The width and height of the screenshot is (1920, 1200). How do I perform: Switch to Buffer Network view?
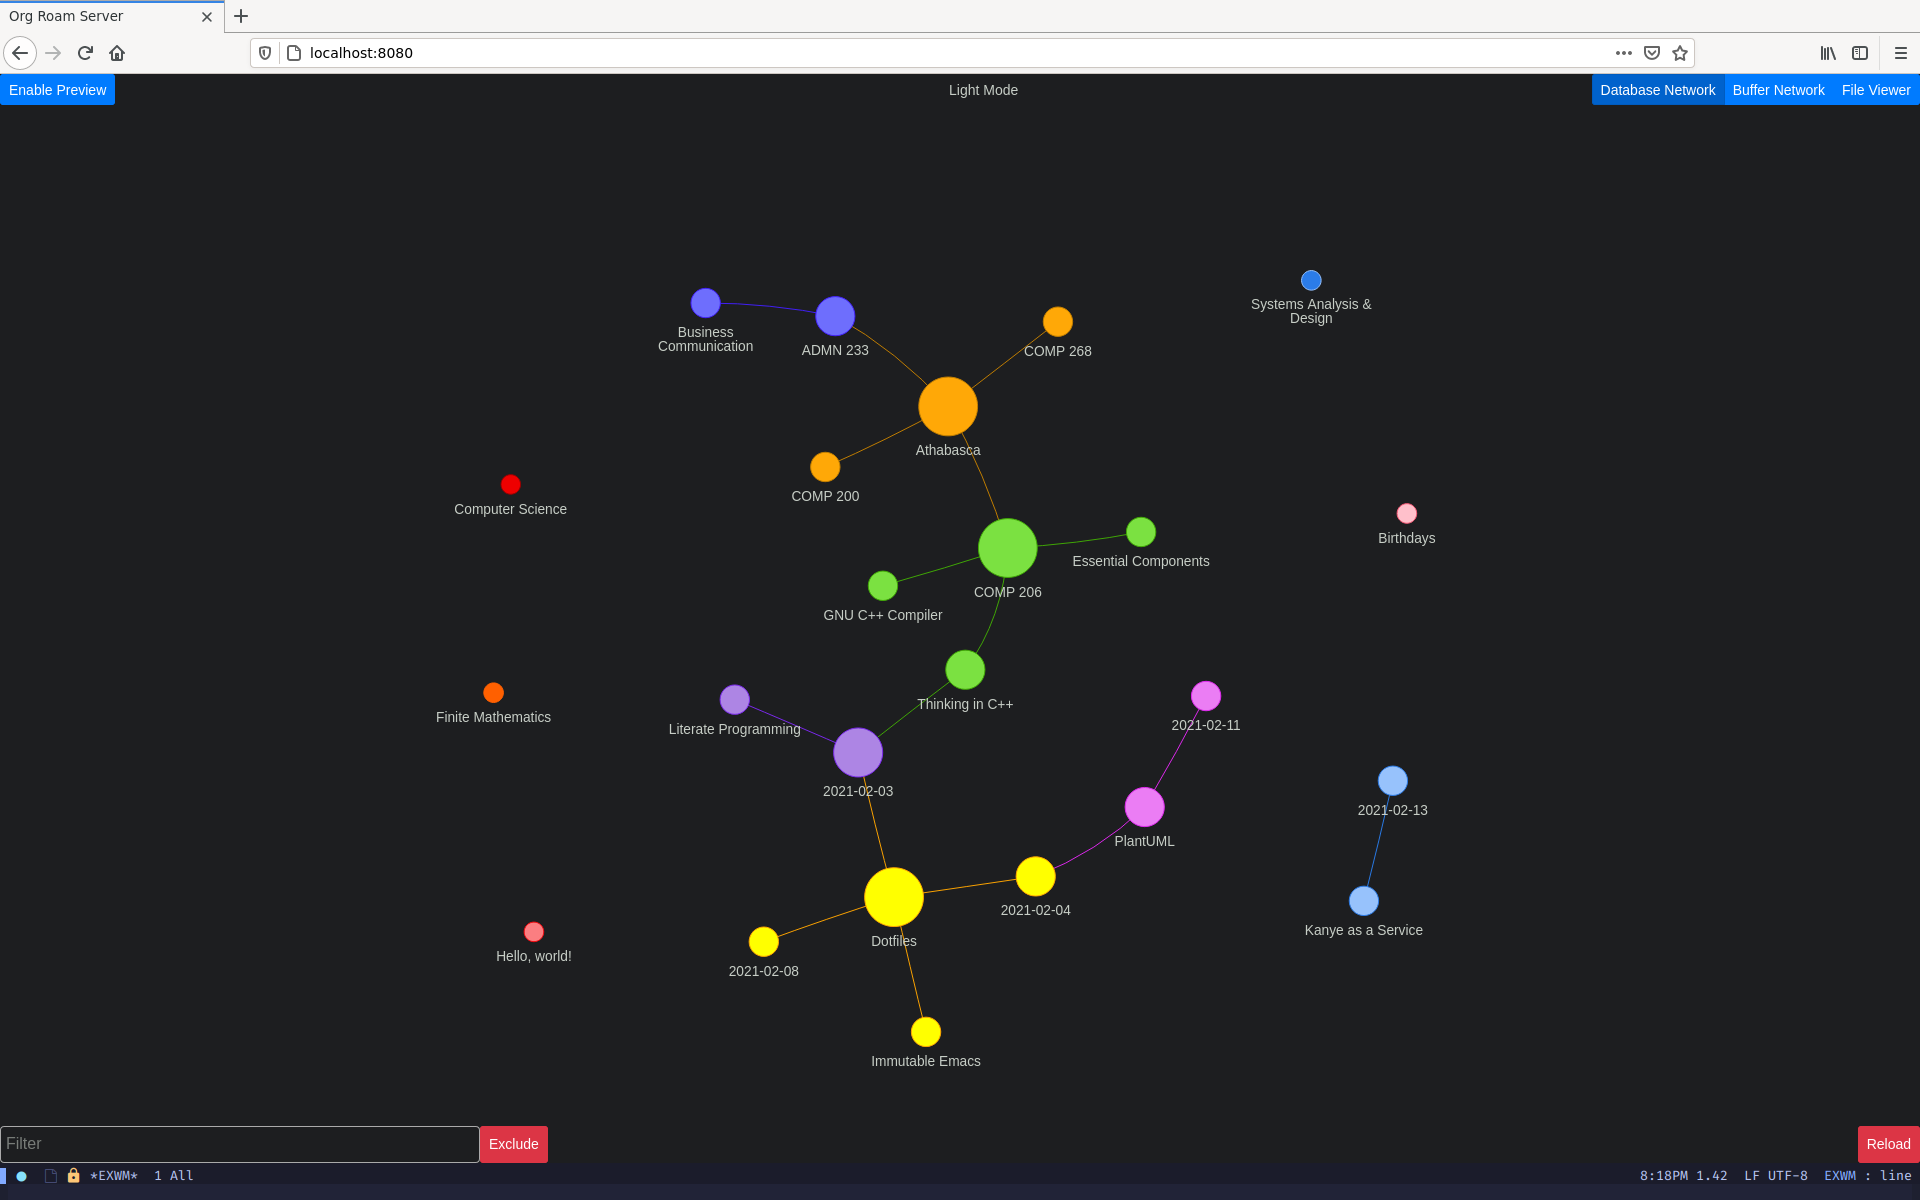tap(1778, 90)
